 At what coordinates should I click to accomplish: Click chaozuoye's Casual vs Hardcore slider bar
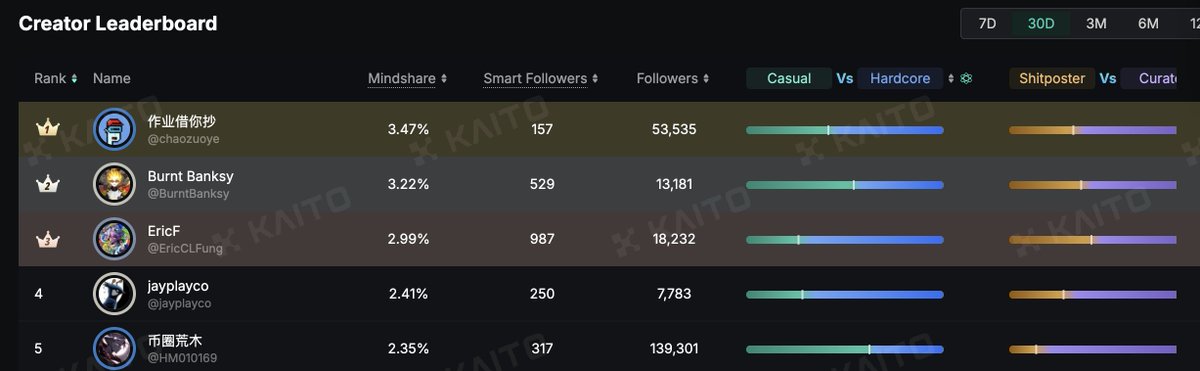click(x=845, y=130)
